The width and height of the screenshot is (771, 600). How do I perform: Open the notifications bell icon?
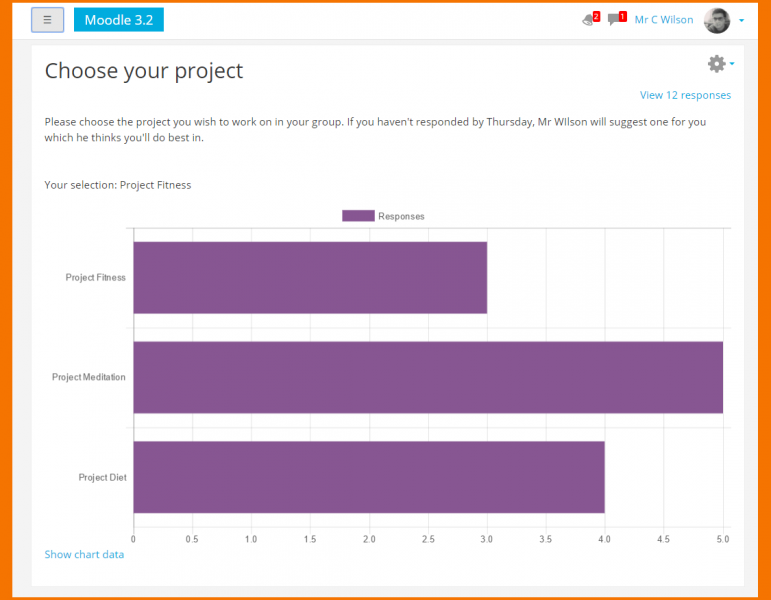pyautogui.click(x=587, y=21)
